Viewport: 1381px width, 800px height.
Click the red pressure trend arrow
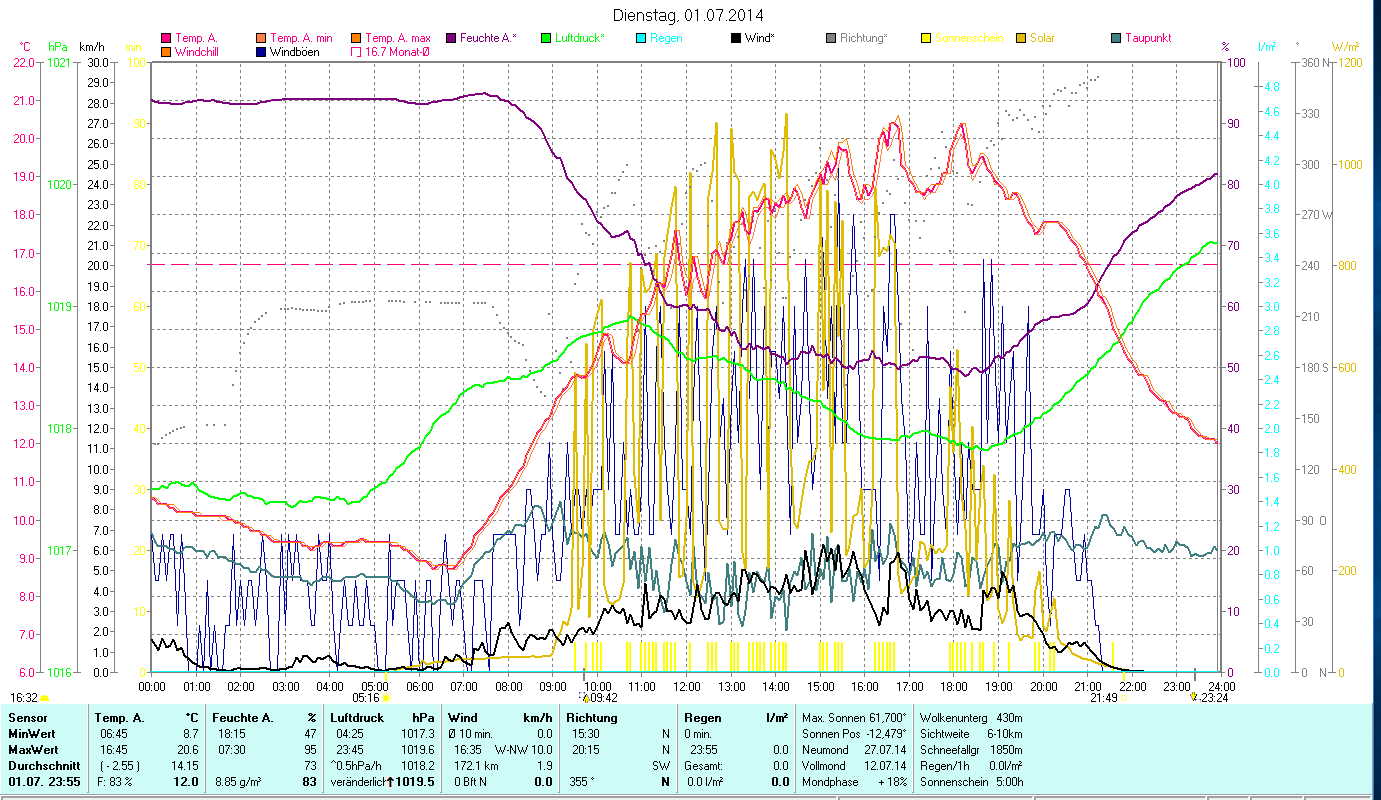point(390,782)
